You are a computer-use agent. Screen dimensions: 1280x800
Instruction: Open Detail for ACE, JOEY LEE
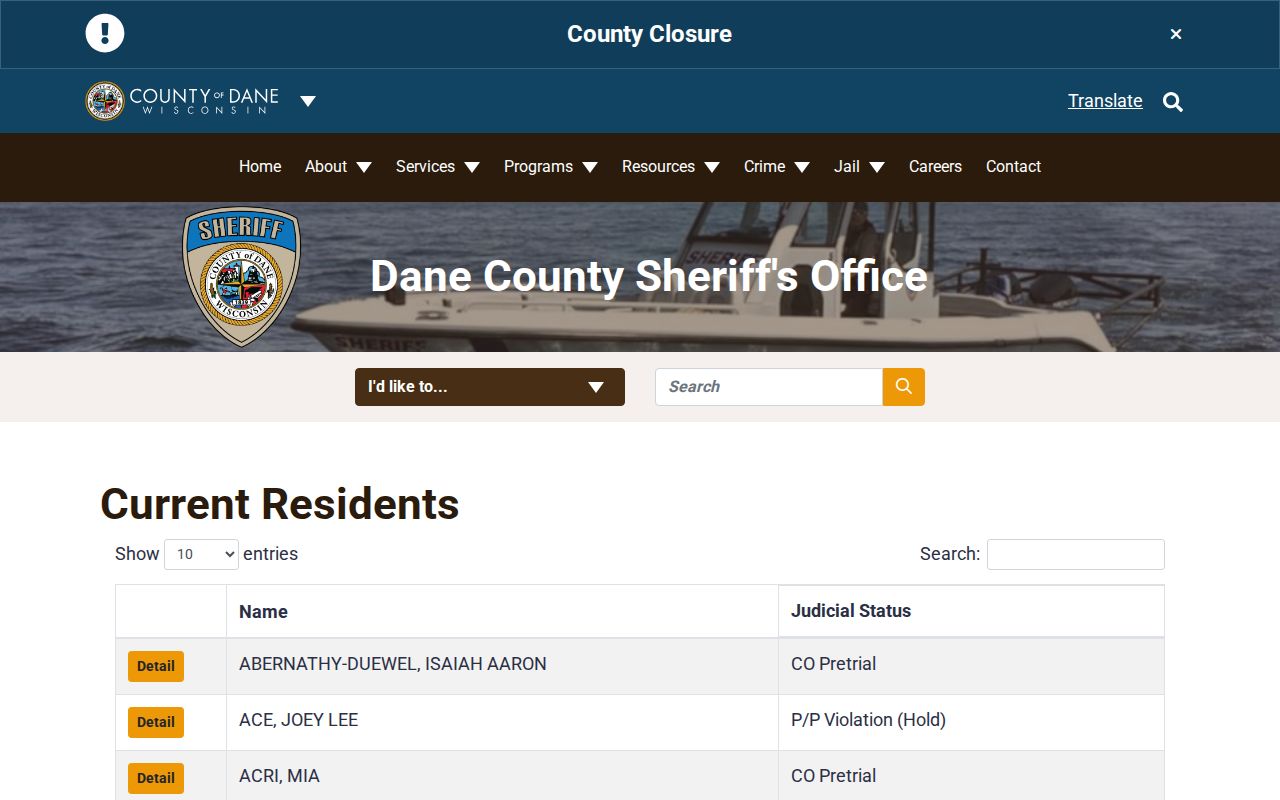click(x=156, y=722)
